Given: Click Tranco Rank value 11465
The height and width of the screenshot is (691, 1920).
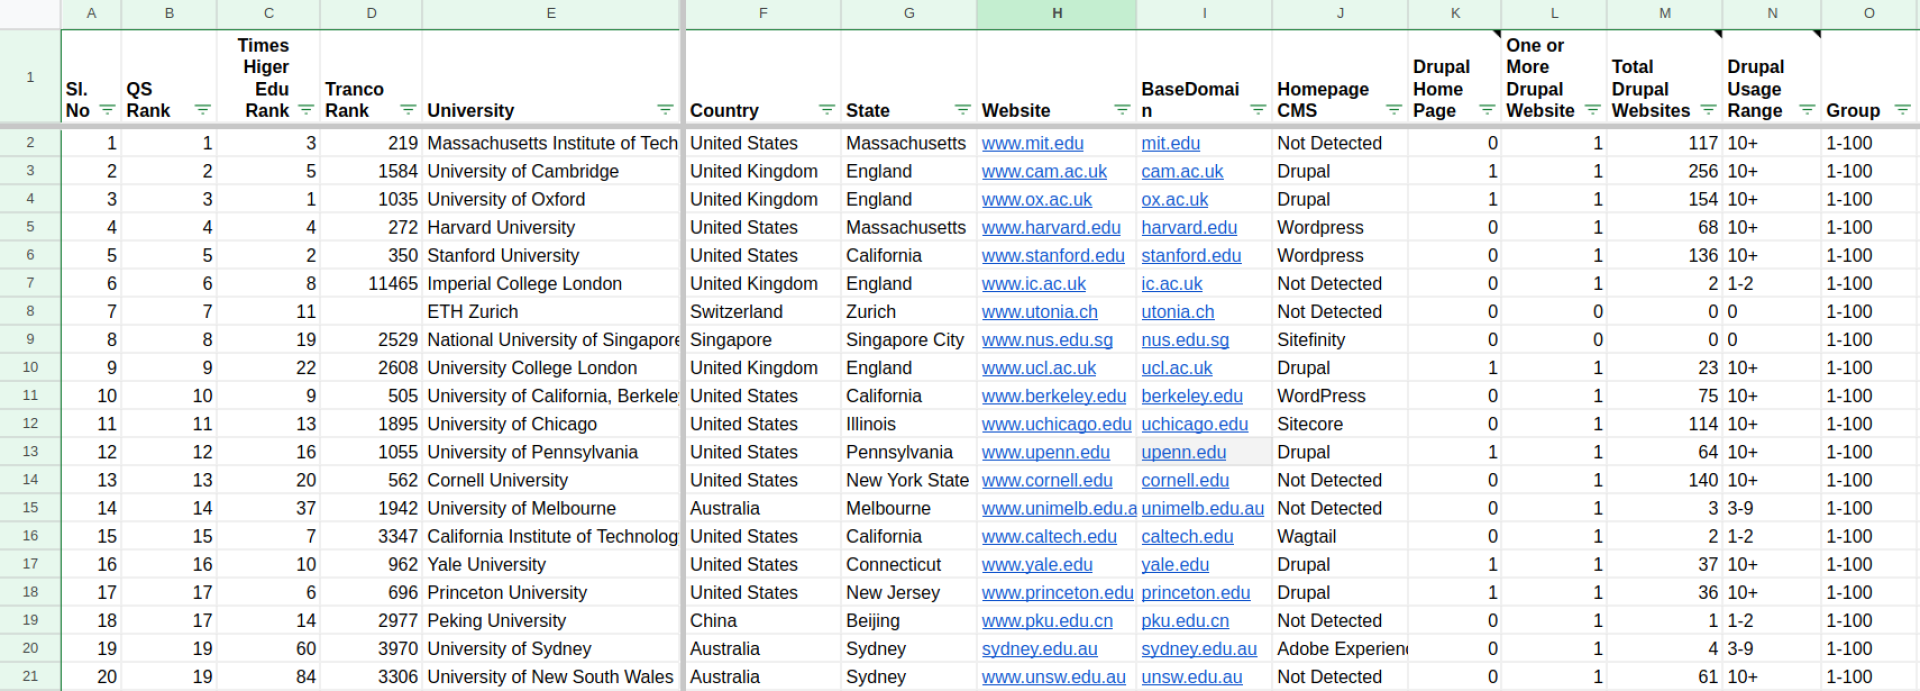Looking at the screenshot, I should pos(371,284).
